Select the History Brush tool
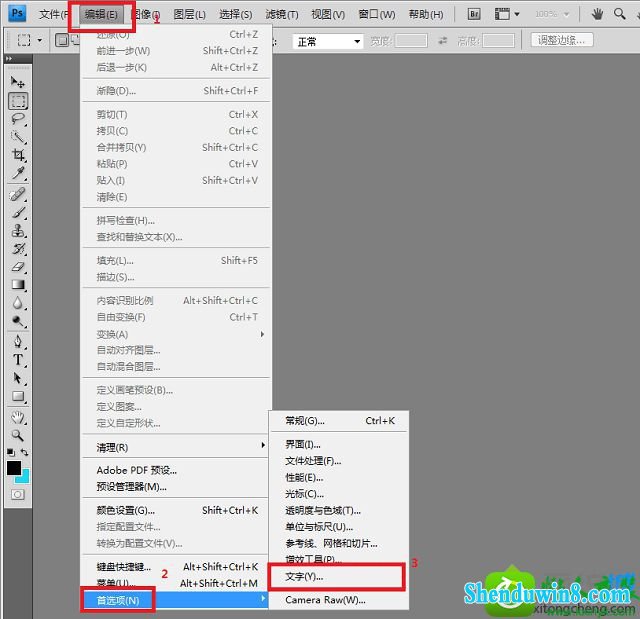Image resolution: width=640 pixels, height=619 pixels. point(18,248)
